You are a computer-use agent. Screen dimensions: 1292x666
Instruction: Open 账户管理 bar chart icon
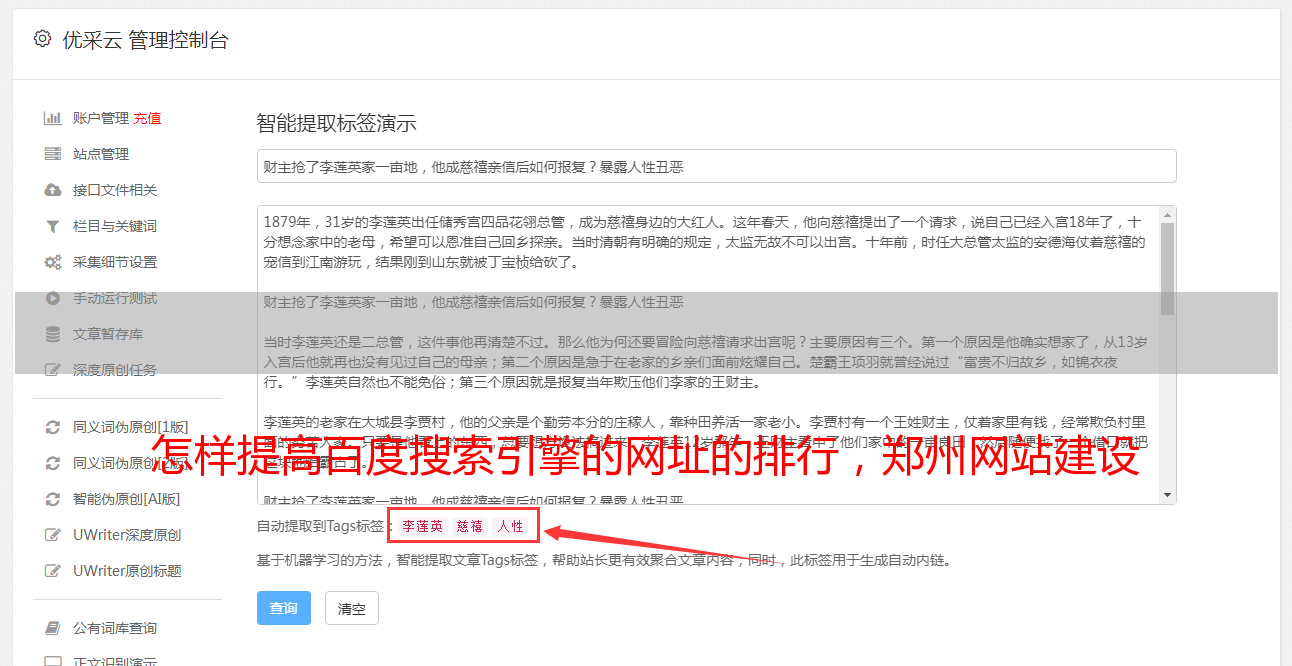53,118
